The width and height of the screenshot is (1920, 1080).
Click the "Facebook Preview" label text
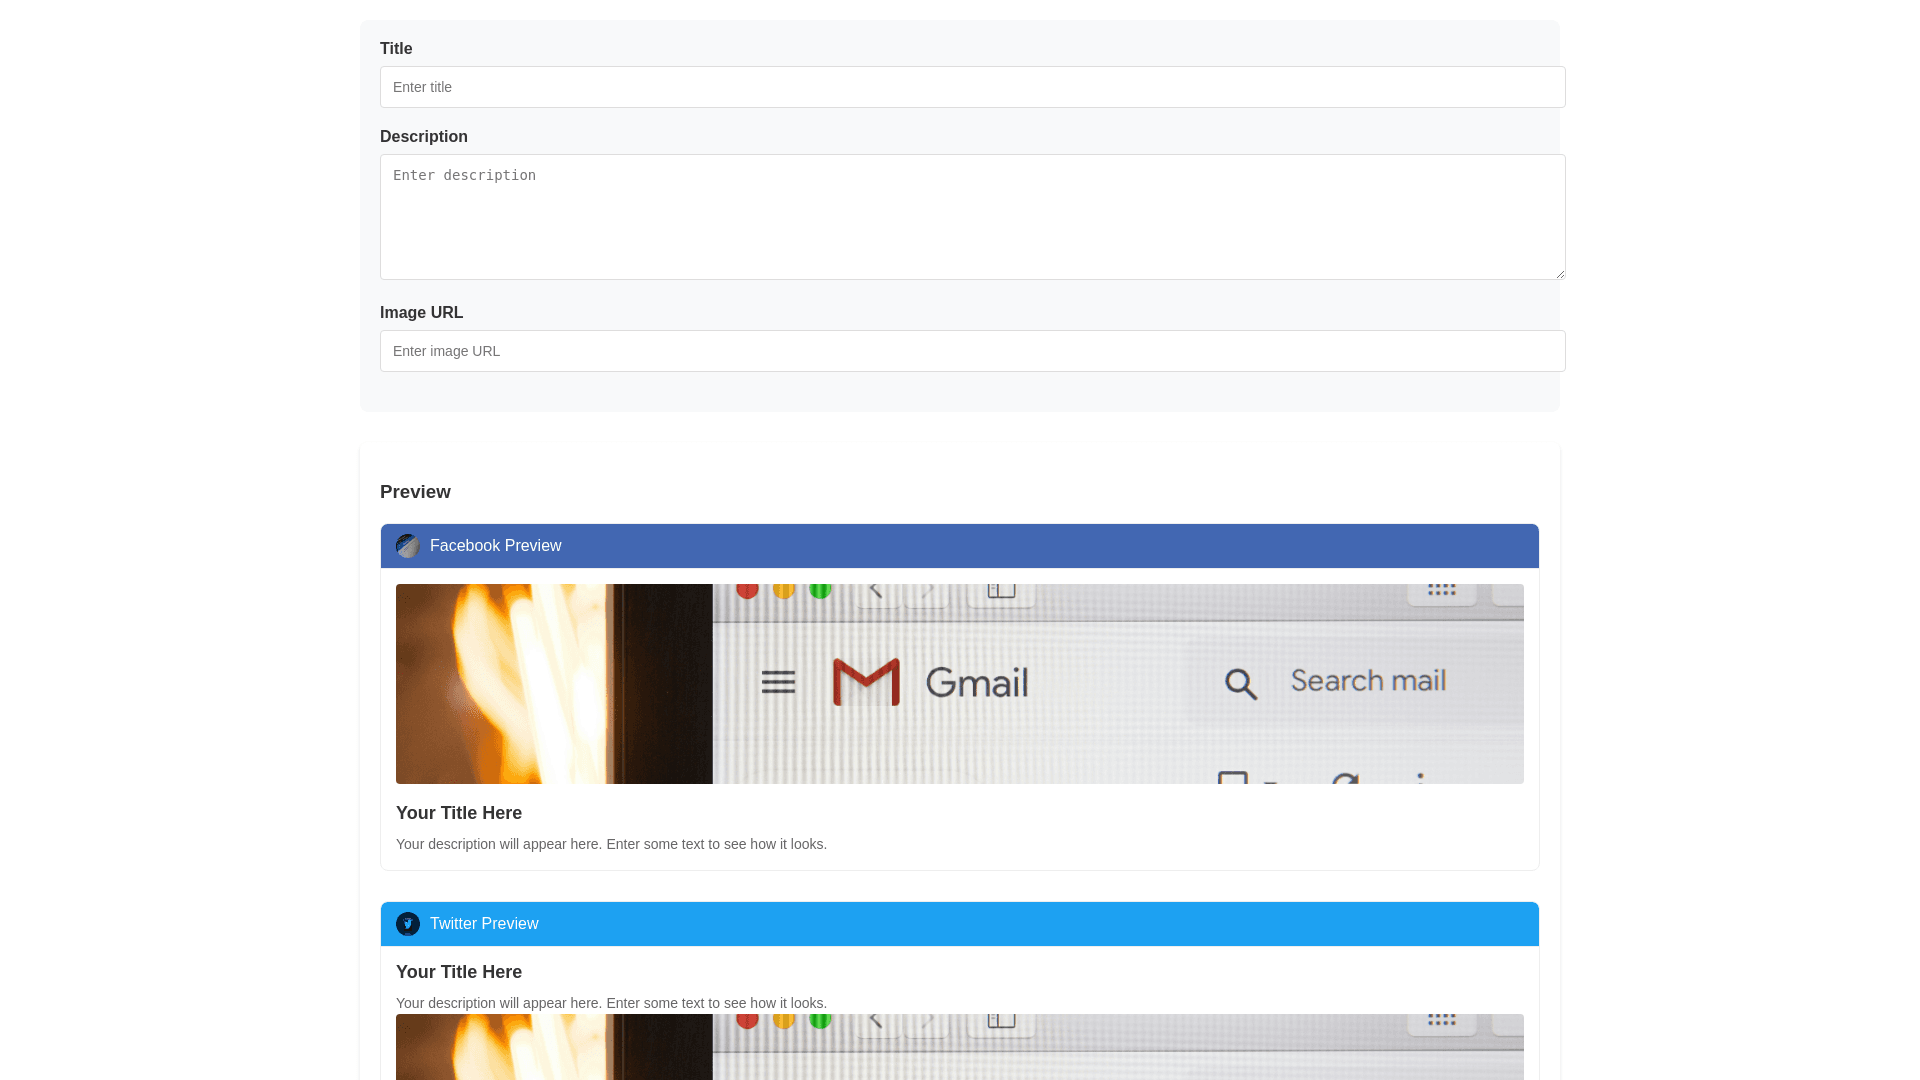(x=495, y=546)
